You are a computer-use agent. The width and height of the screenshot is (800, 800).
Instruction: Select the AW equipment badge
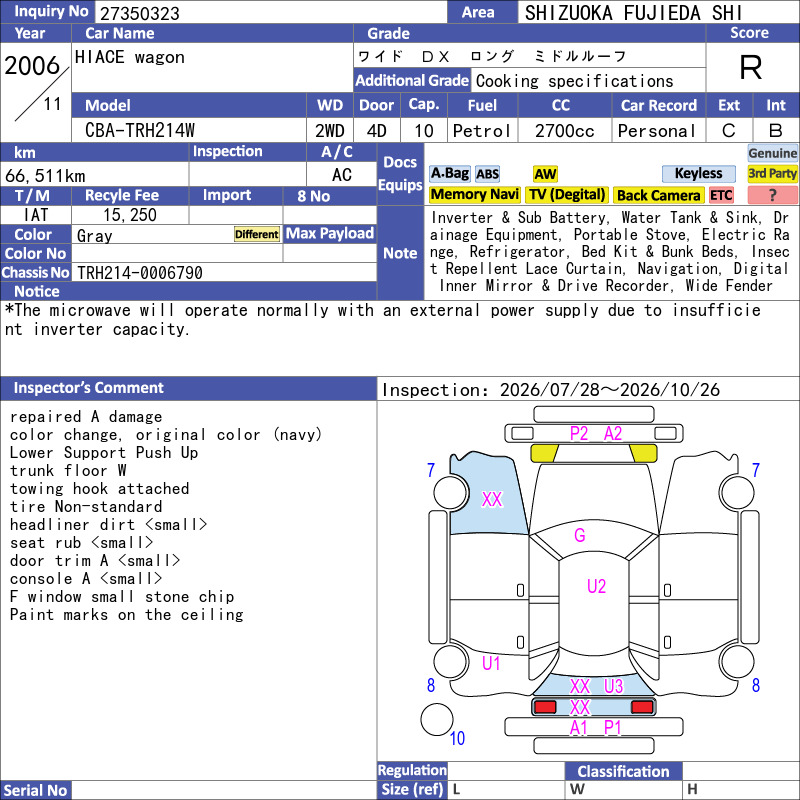(545, 174)
